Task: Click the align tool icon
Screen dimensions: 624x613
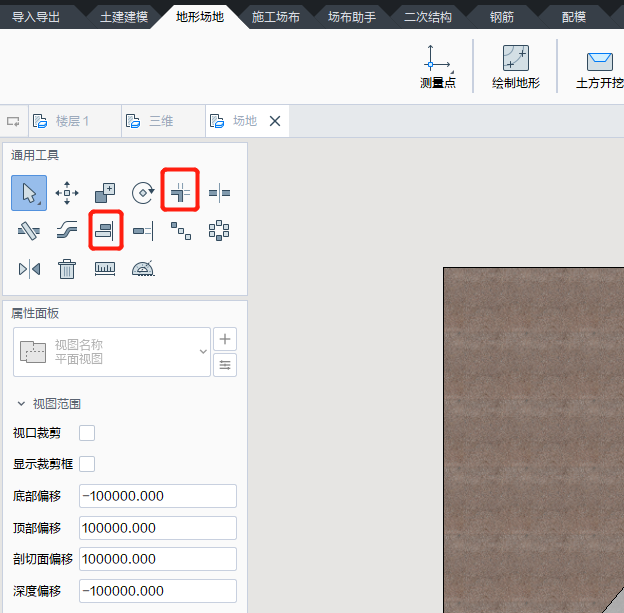Action: pos(105,231)
